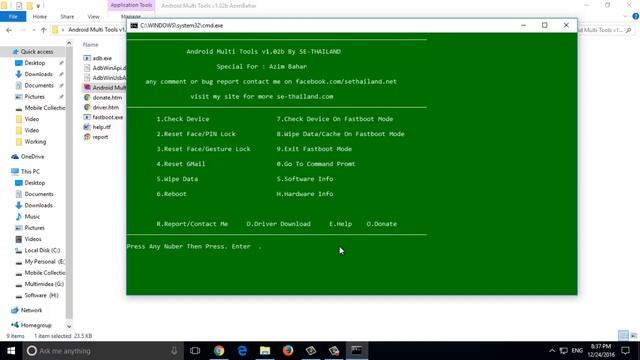Close the cmd.exe window
This screenshot has width=640, height=360.
(566, 25)
